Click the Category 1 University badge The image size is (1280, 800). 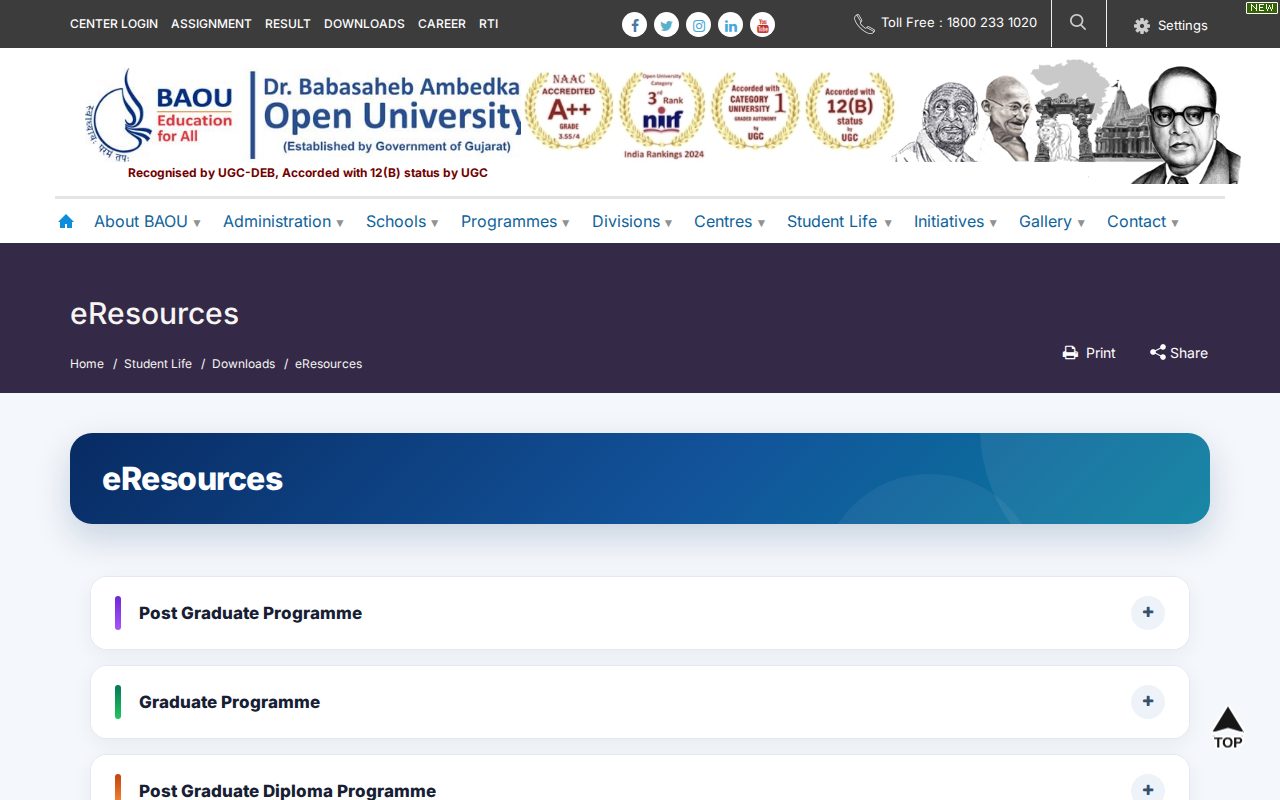(x=756, y=111)
